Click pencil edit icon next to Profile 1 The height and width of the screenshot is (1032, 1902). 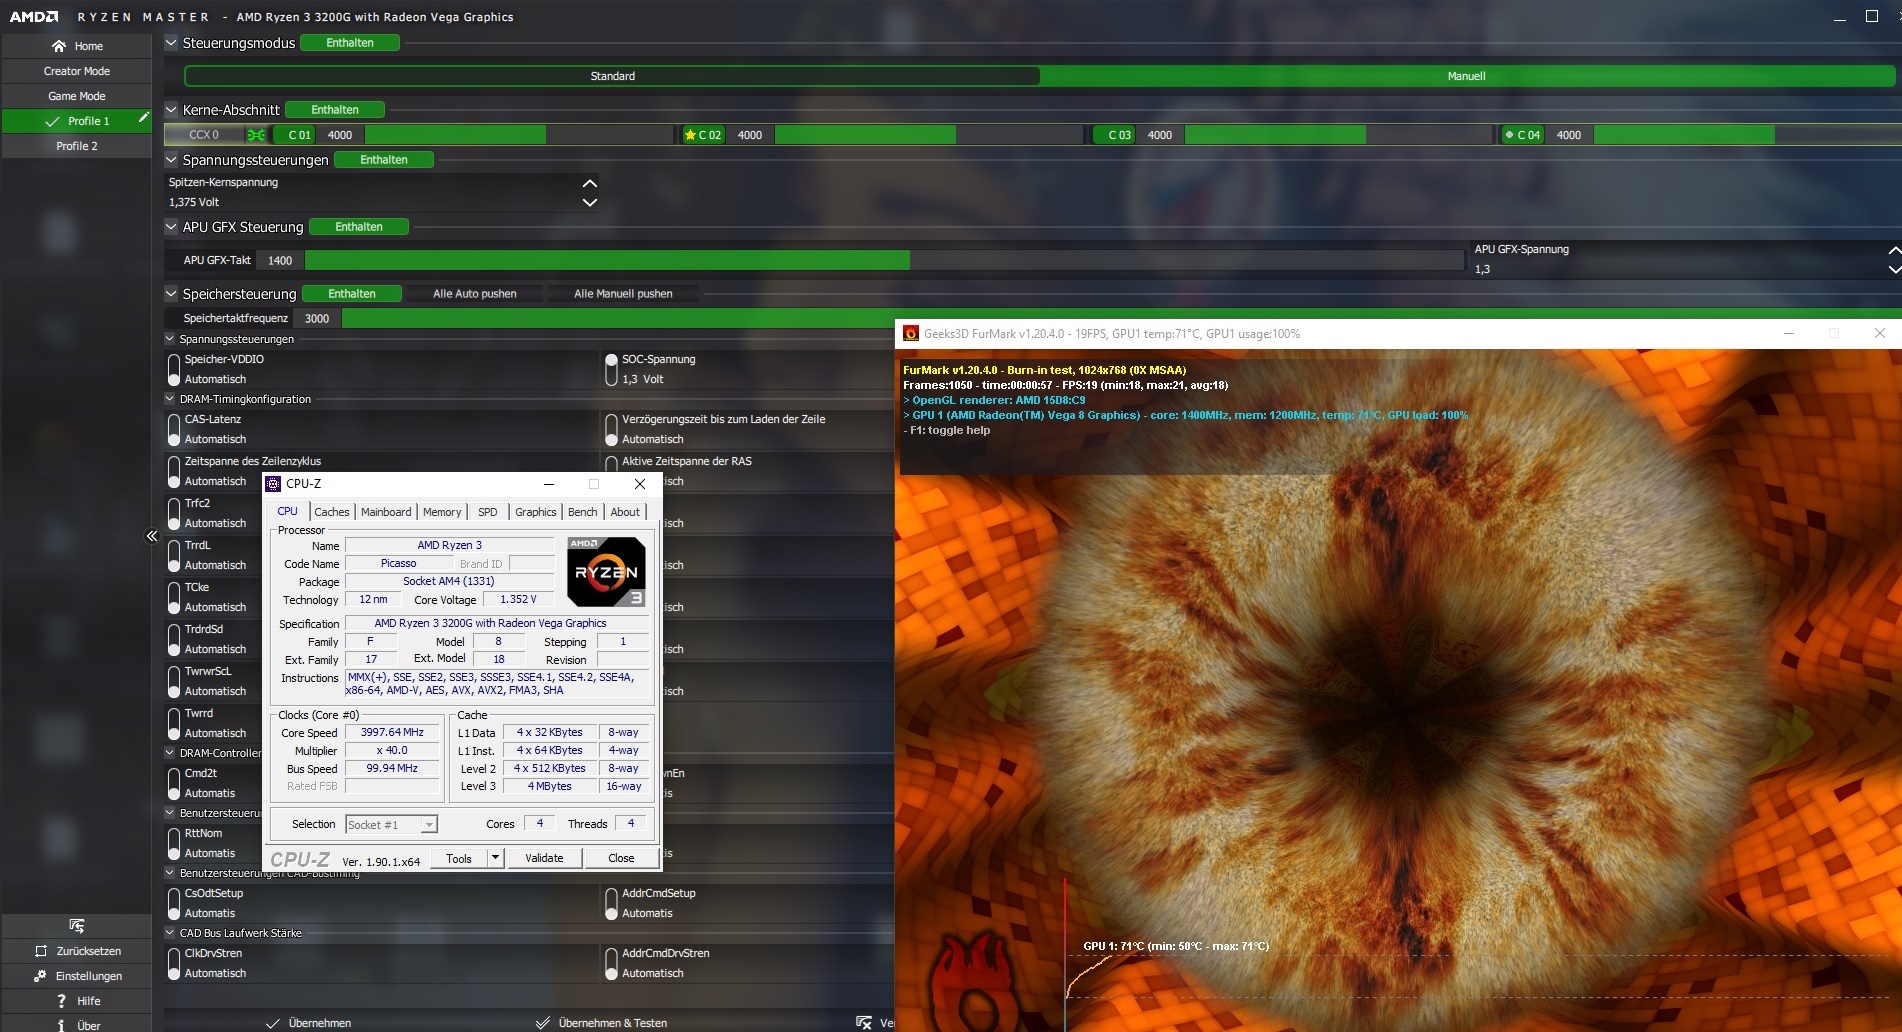pos(143,118)
